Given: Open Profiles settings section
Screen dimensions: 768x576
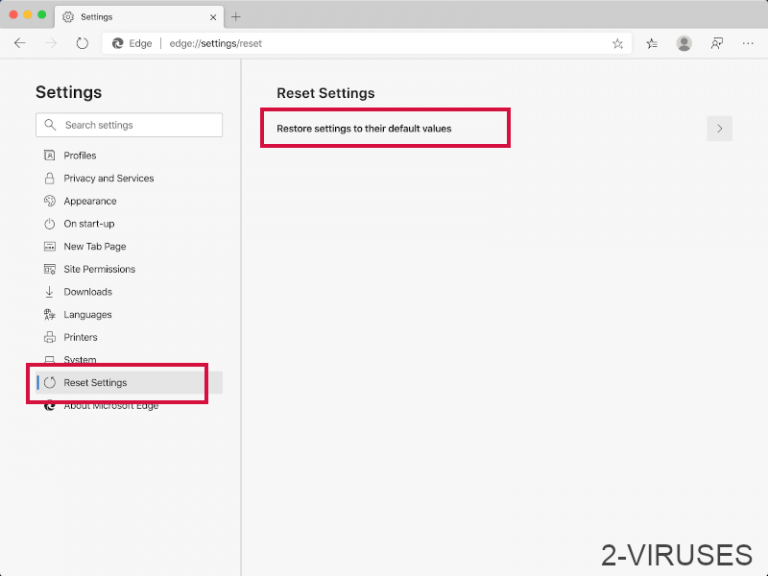Looking at the screenshot, I should [x=80, y=155].
